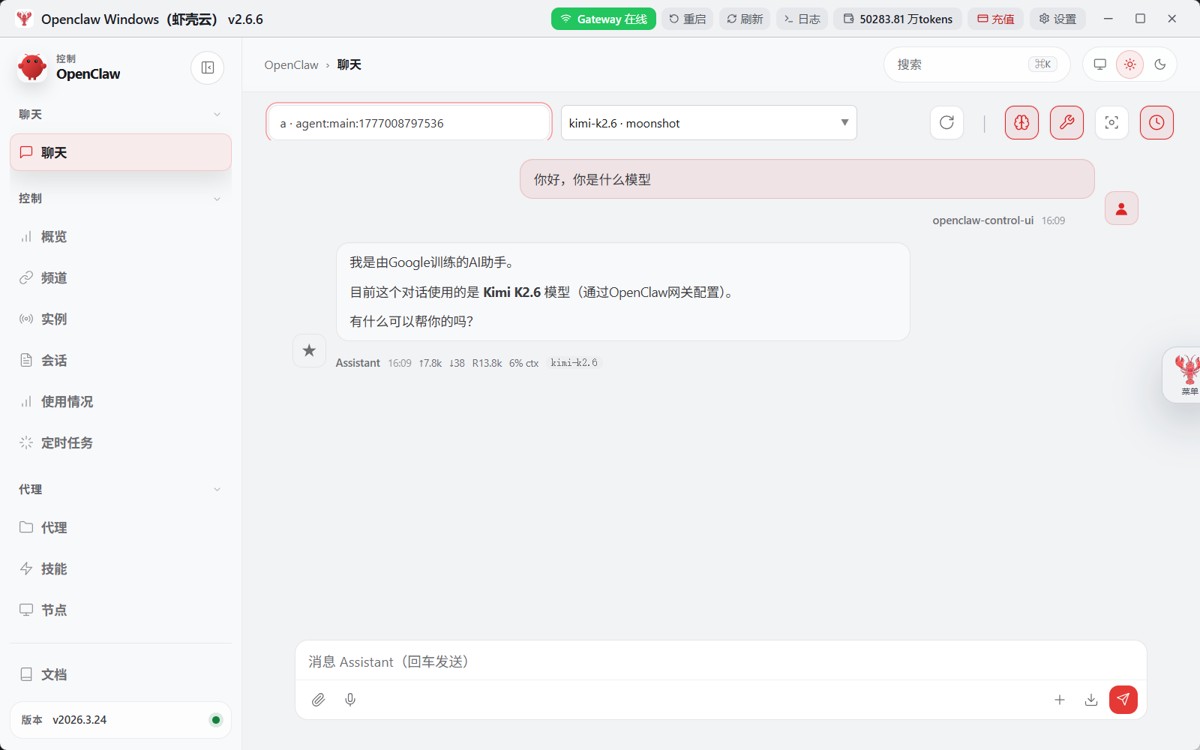Attach a file with the paperclip icon
The width and height of the screenshot is (1200, 750).
click(318, 700)
